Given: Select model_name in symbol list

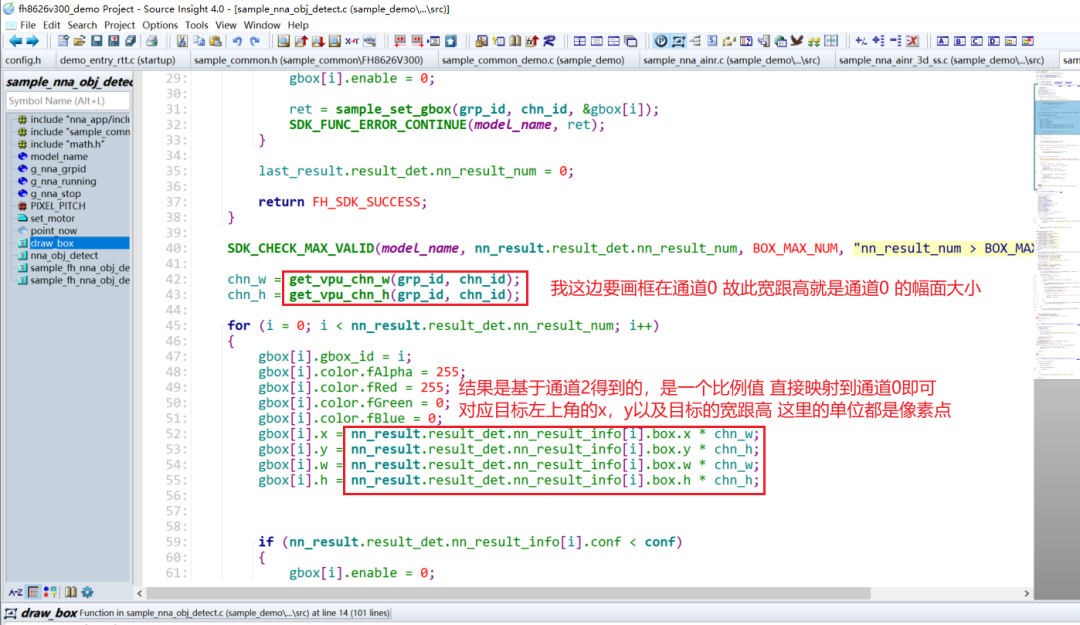Looking at the screenshot, I should point(59,156).
